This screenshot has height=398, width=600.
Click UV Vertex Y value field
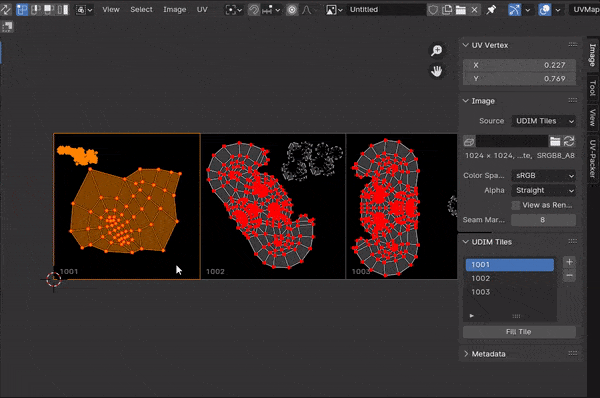point(519,79)
